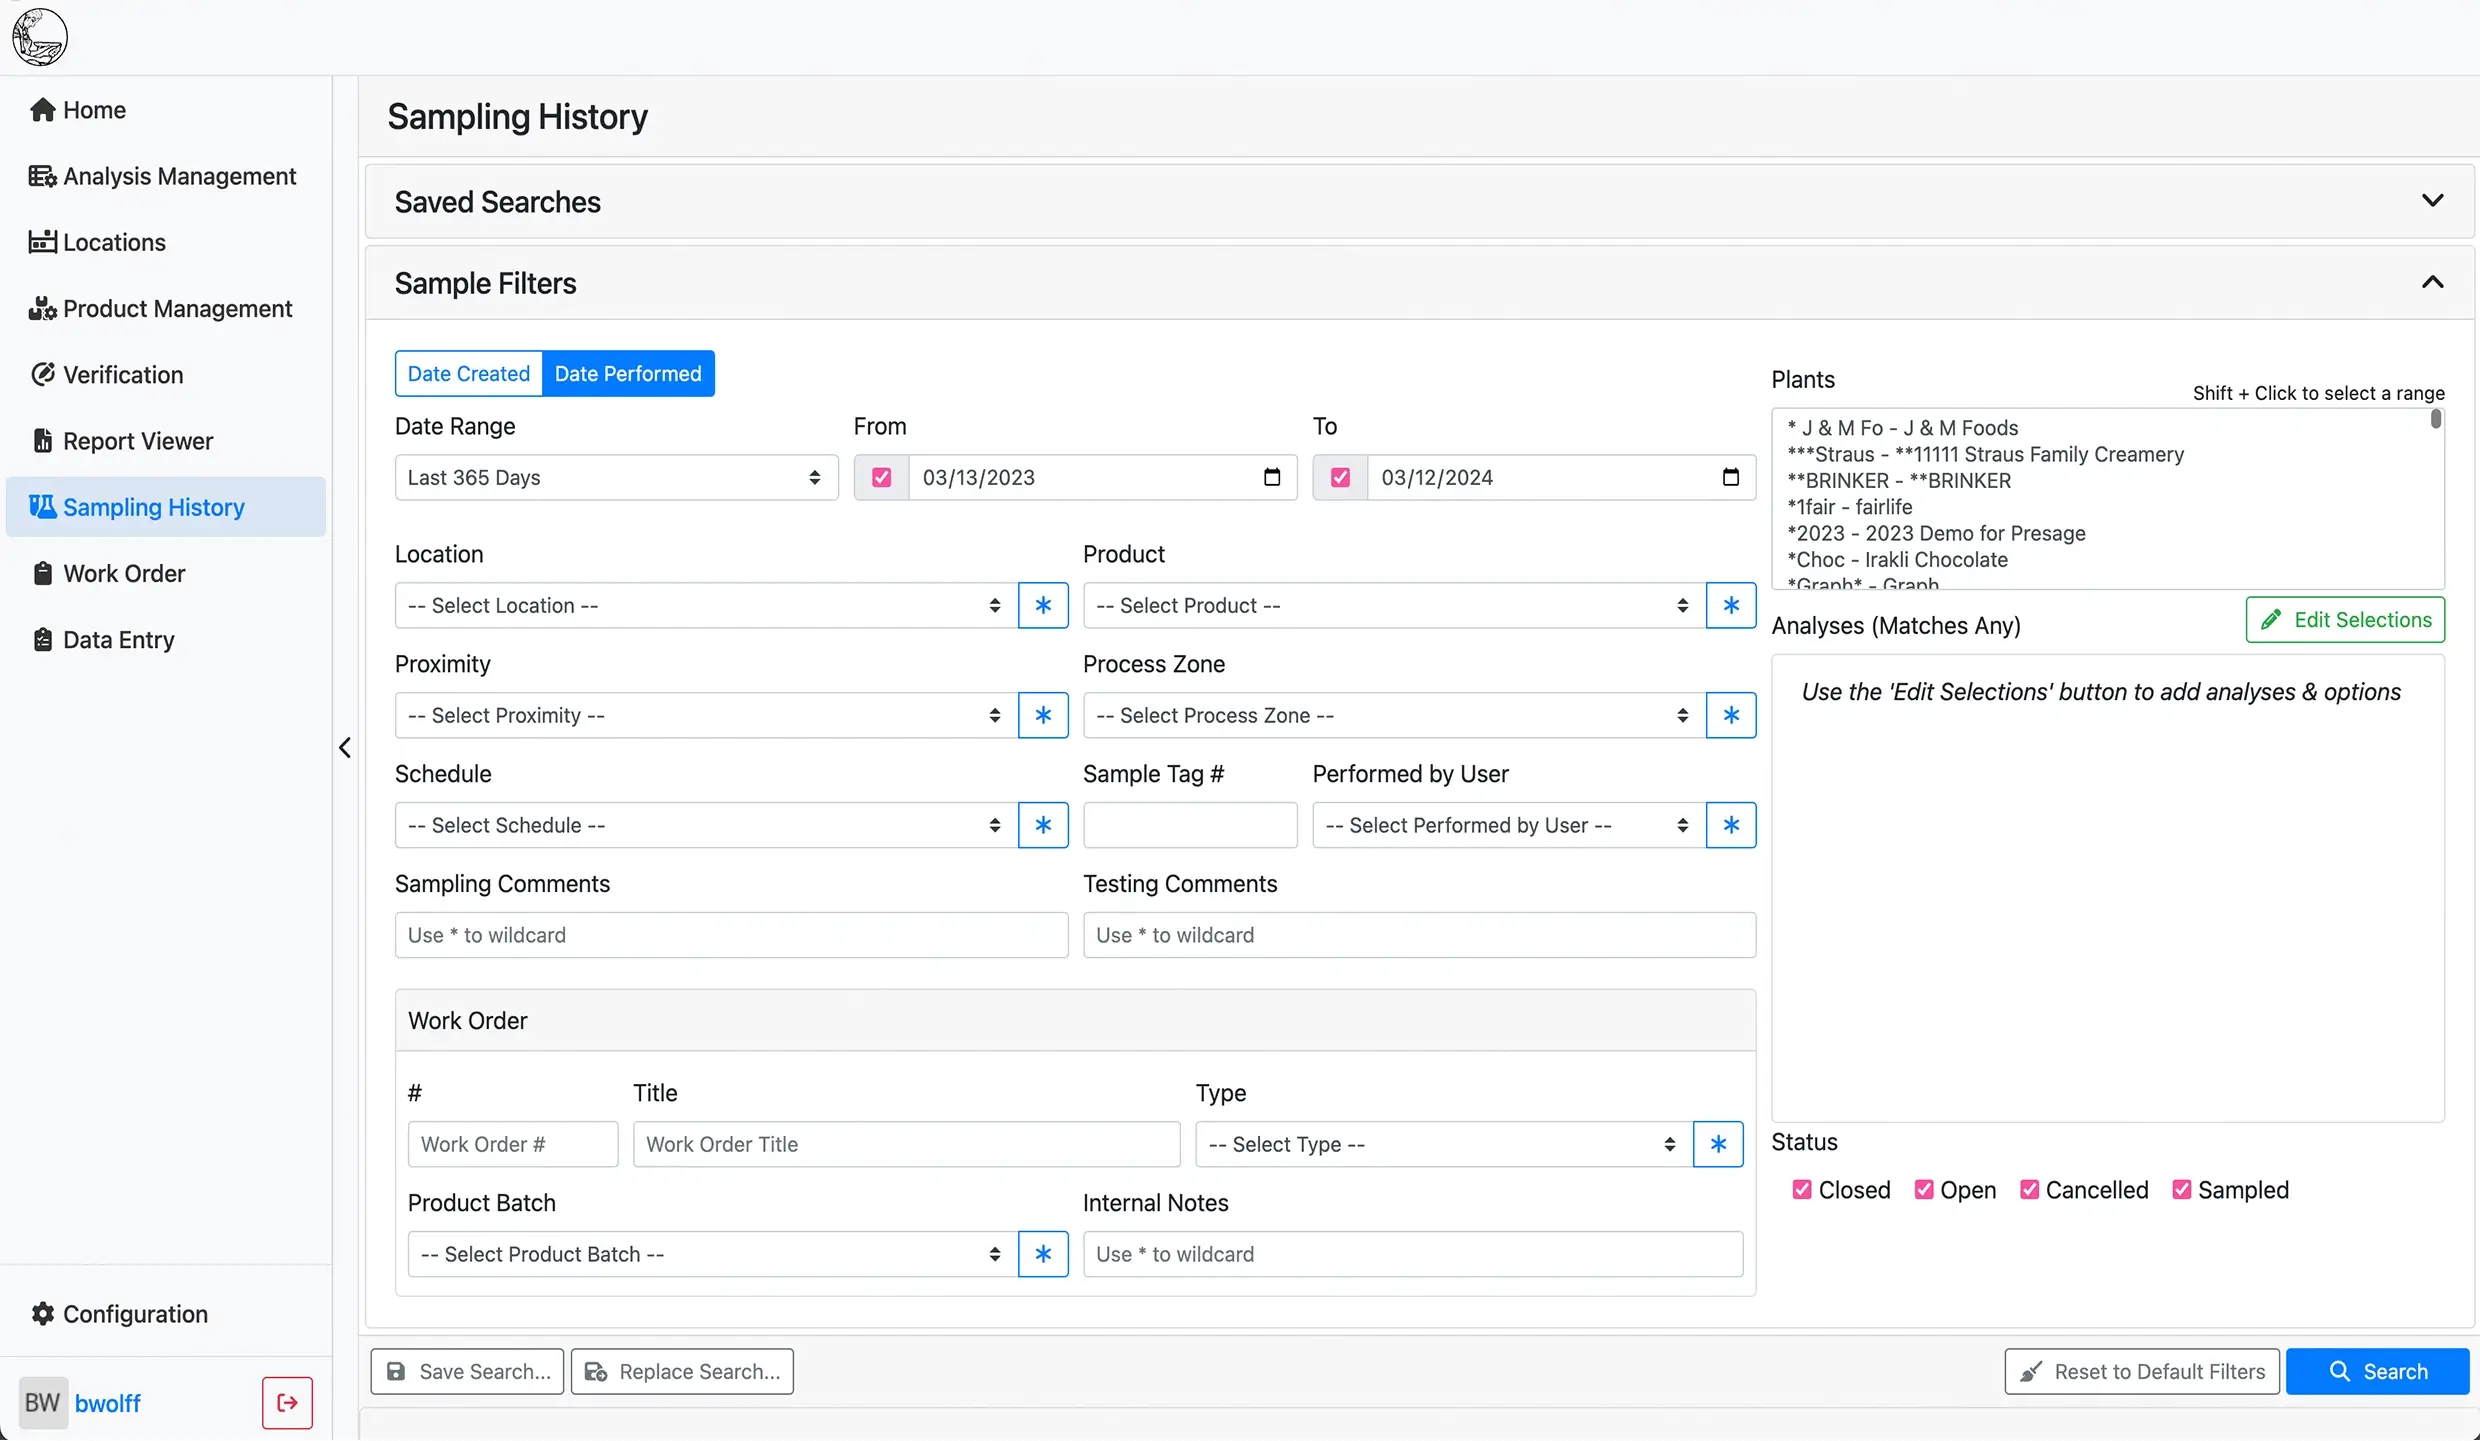Open the Select Performed by User dropdown

(x=1509, y=825)
